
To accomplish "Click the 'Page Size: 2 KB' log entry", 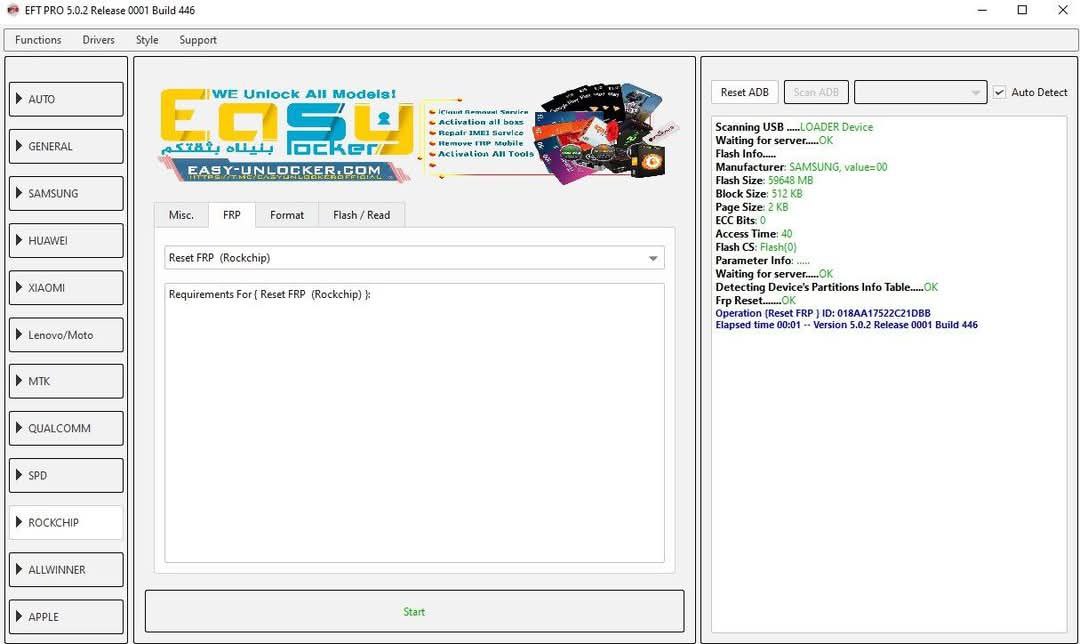I will [x=751, y=207].
